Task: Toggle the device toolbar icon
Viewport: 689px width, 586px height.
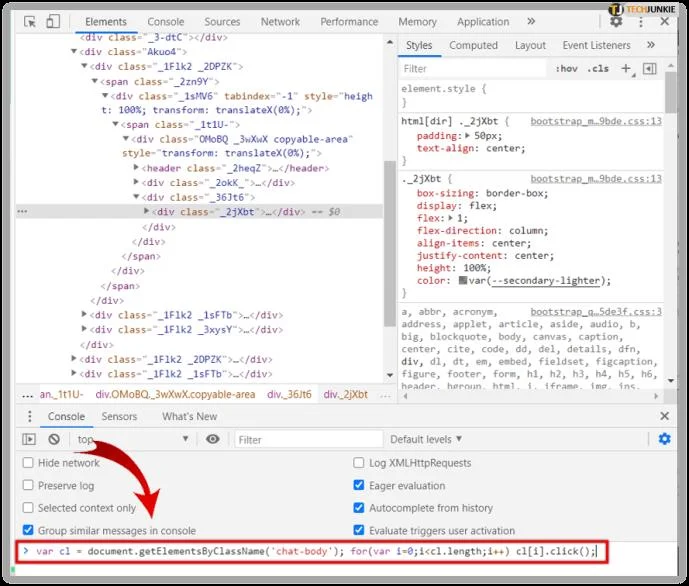Action: click(53, 21)
